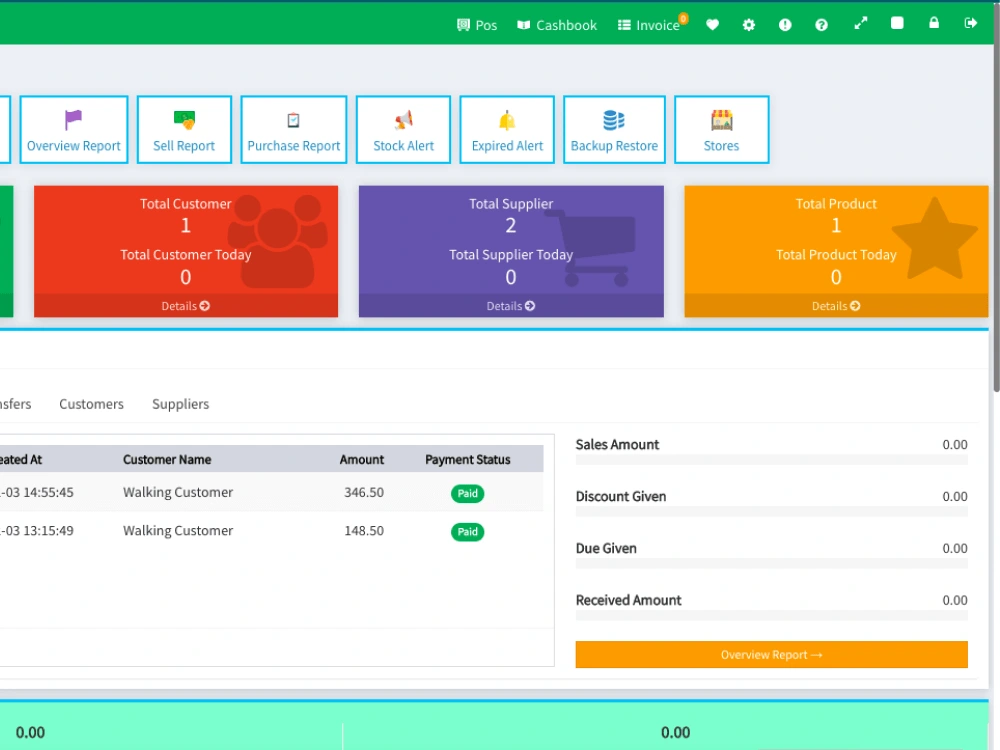Switch to the Customers tab
The image size is (1000, 750).
(x=91, y=404)
